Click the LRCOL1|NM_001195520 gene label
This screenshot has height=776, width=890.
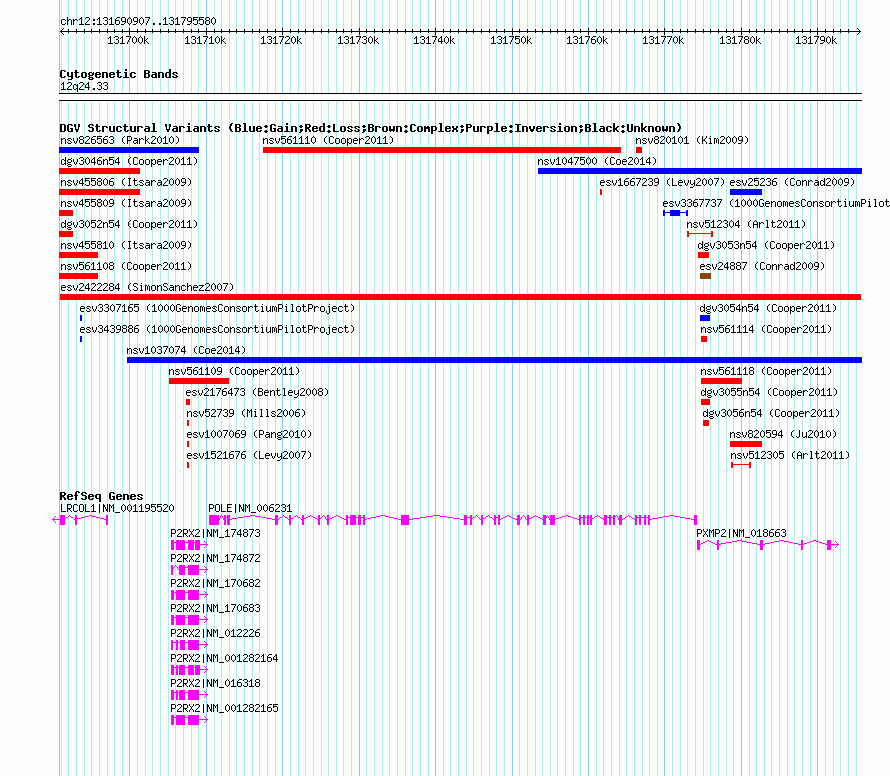(117, 509)
